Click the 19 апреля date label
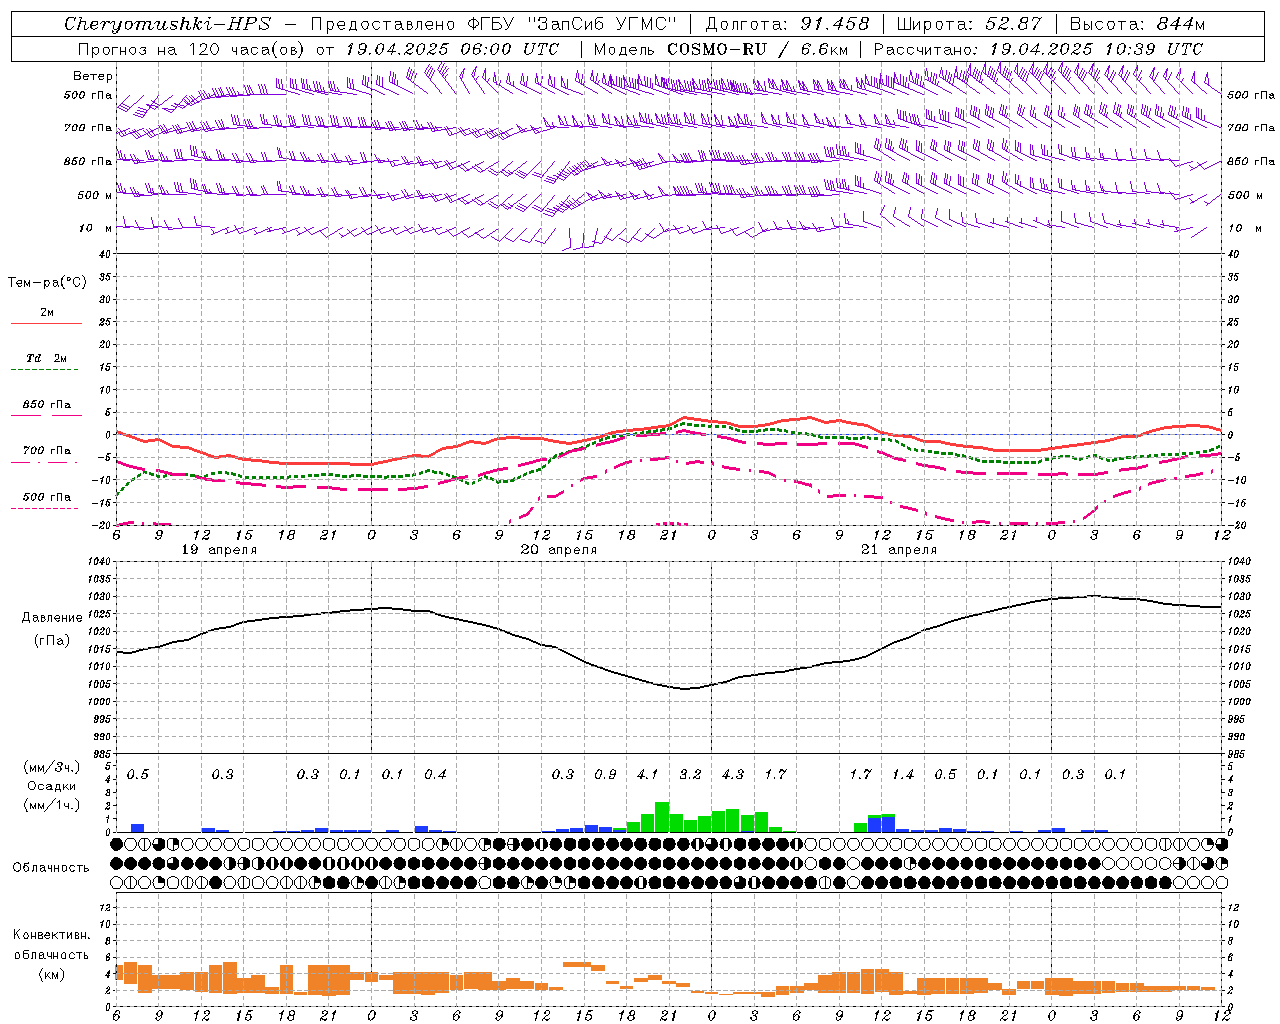The height and width of the screenshot is (1024, 1280). pyautogui.click(x=218, y=550)
